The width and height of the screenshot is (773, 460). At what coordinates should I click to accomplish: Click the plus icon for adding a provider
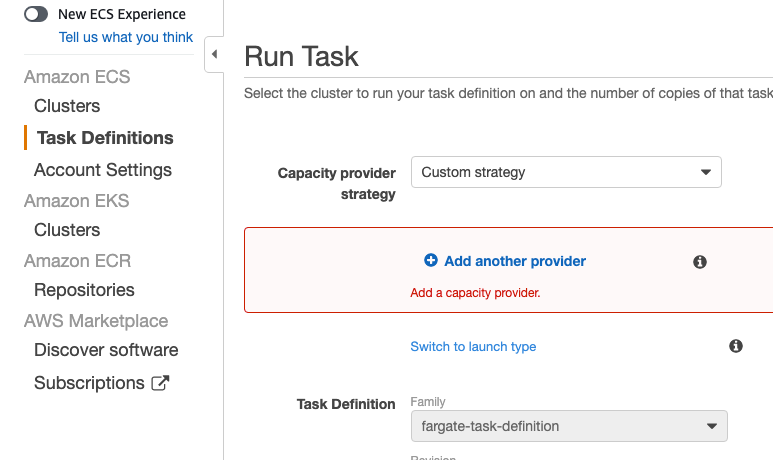pos(431,260)
